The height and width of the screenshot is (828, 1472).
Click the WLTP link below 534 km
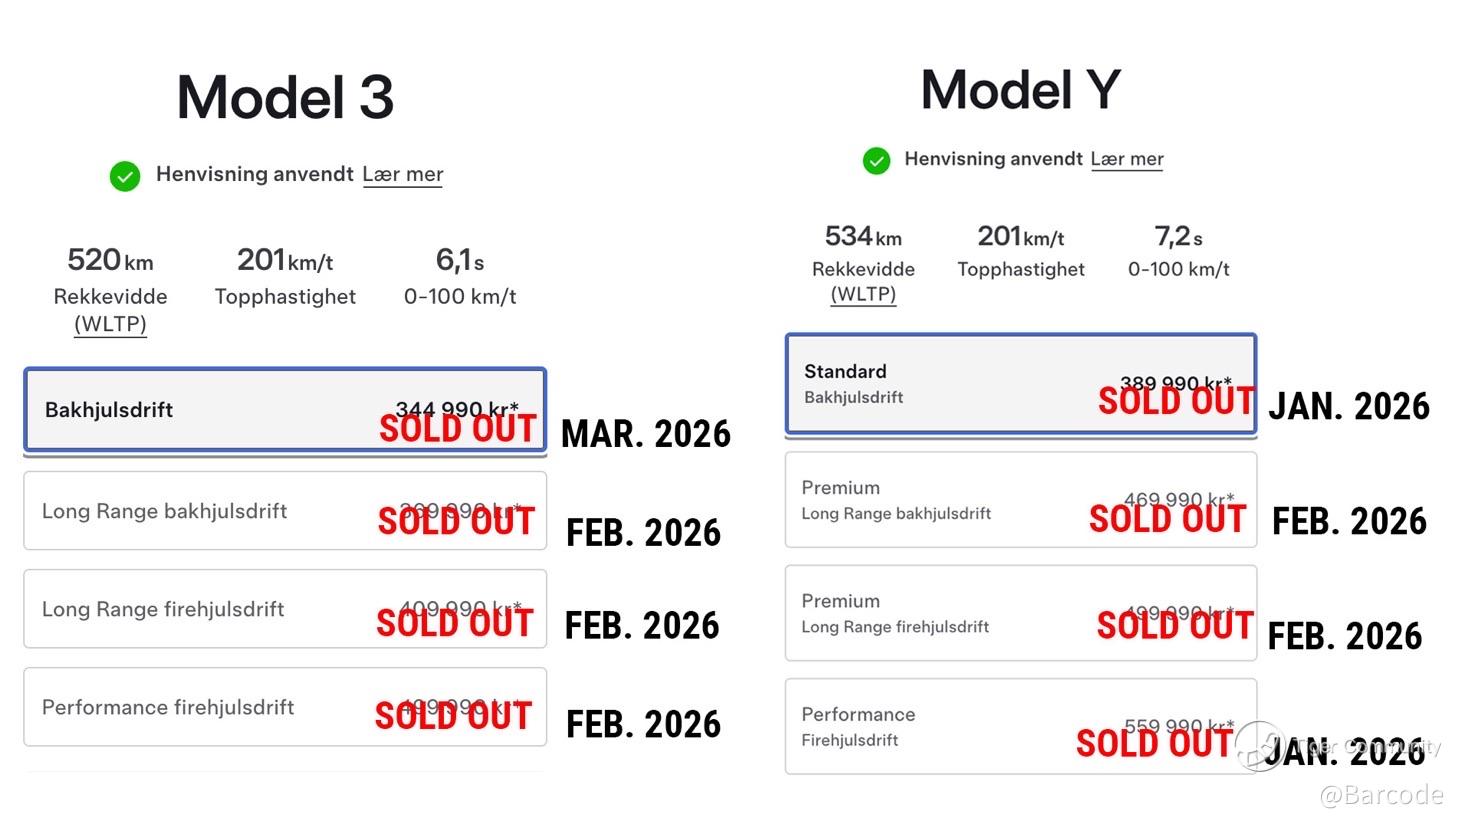click(x=863, y=294)
